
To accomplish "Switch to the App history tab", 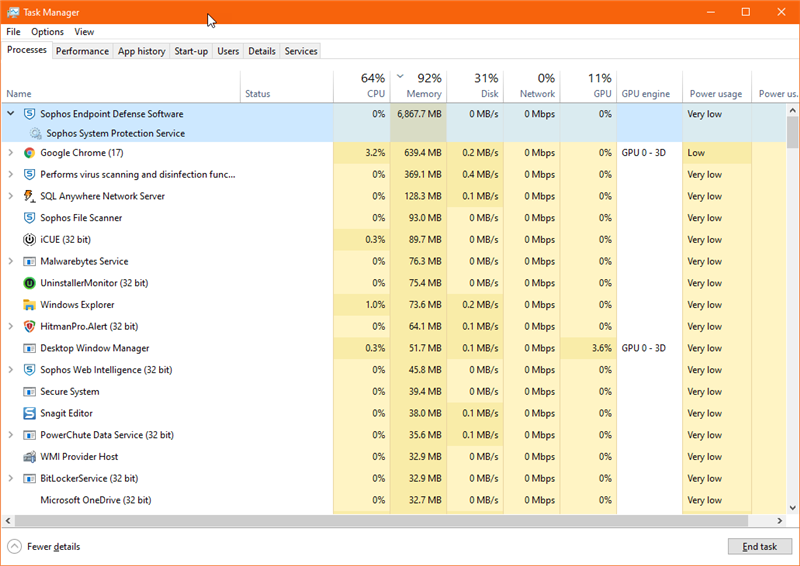I will point(141,51).
